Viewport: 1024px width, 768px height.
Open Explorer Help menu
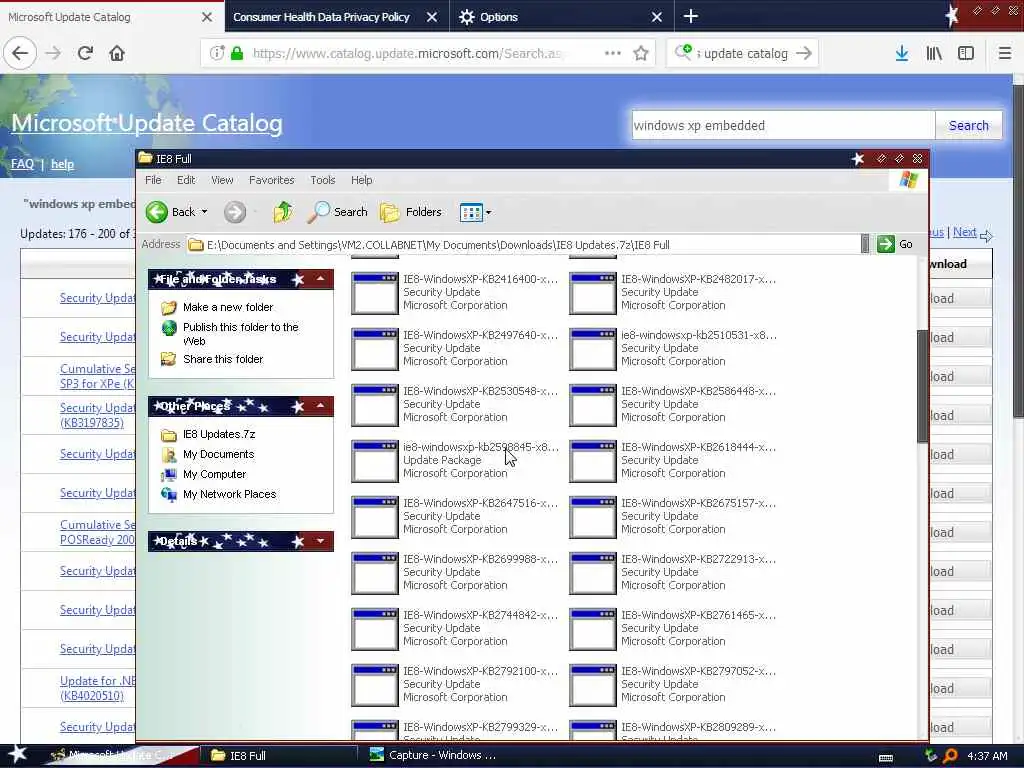(x=361, y=180)
